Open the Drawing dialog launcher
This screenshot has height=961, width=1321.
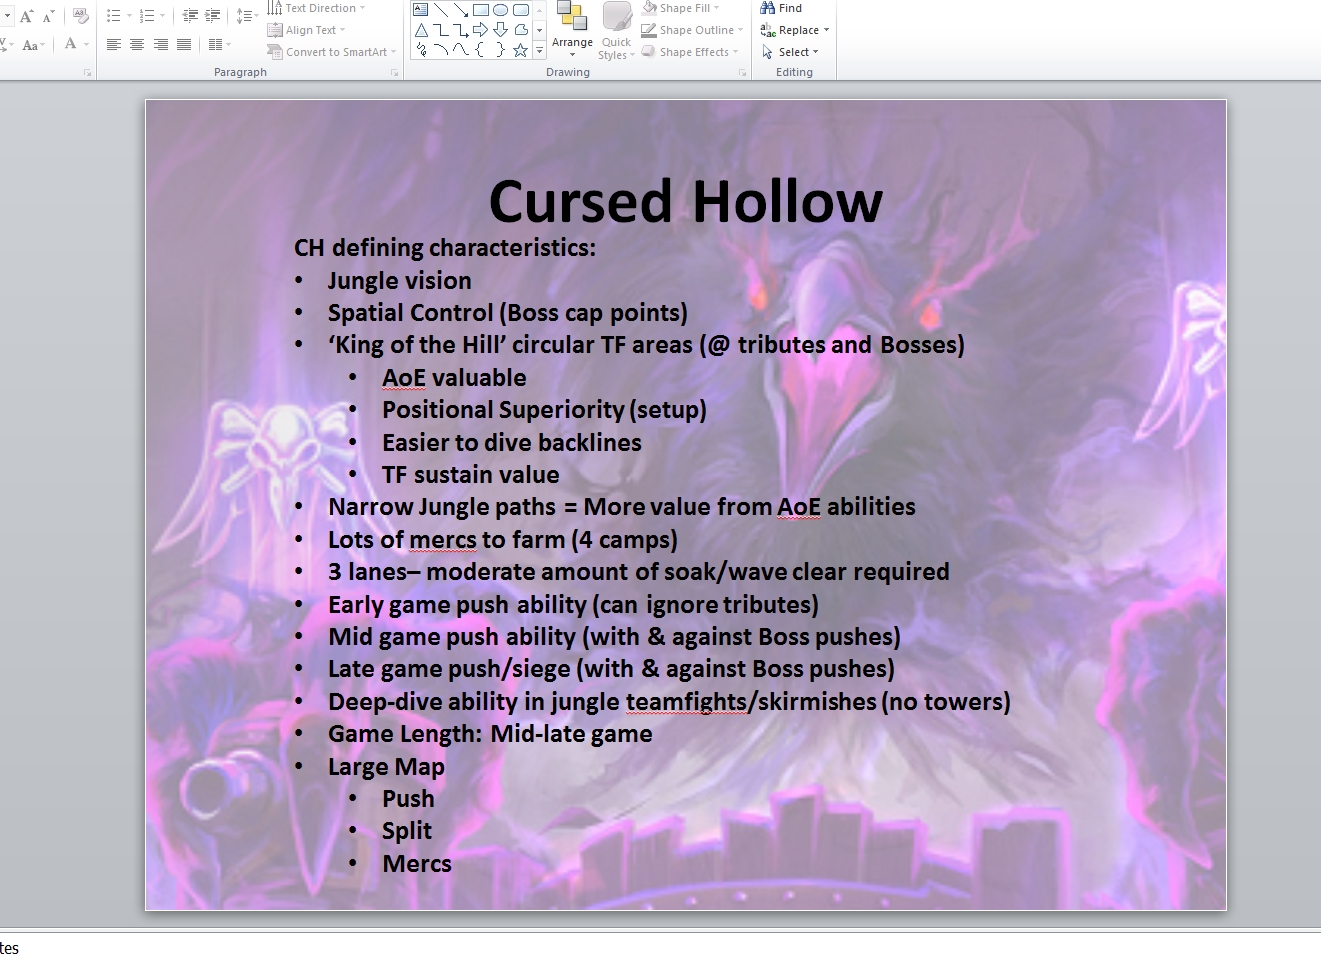click(742, 72)
